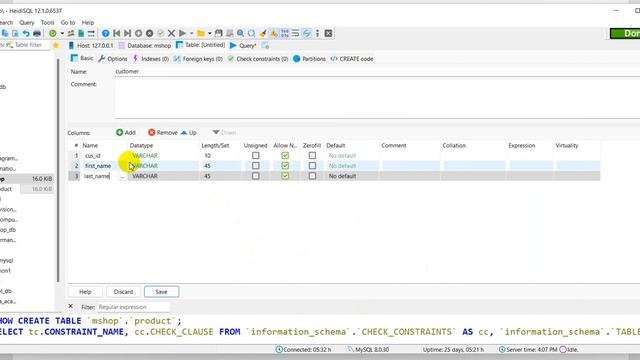
Task: Click the Clear broom icon
Action: [x=263, y=33]
